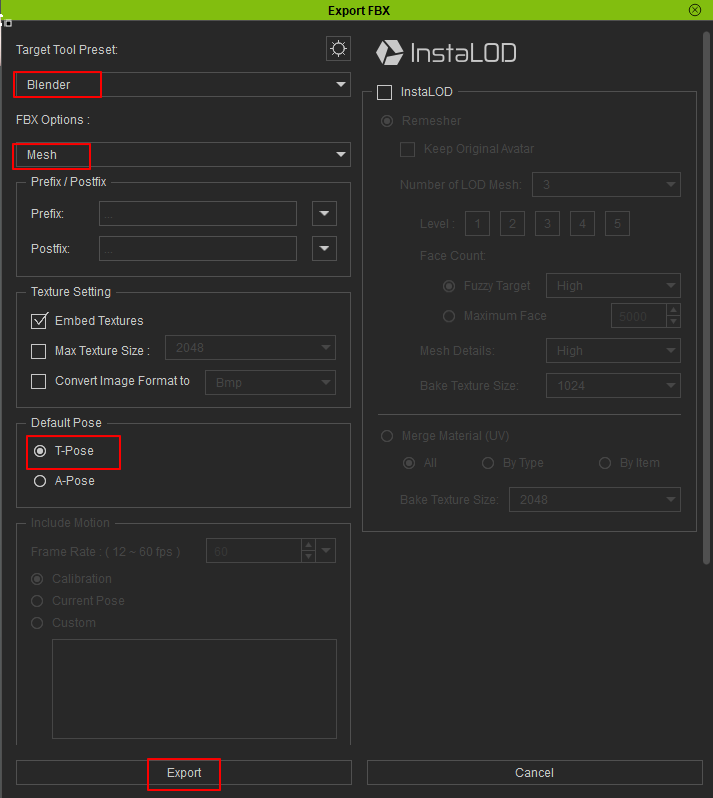
Task: Enable the Max Texture Size checkbox
Action: click(39, 351)
